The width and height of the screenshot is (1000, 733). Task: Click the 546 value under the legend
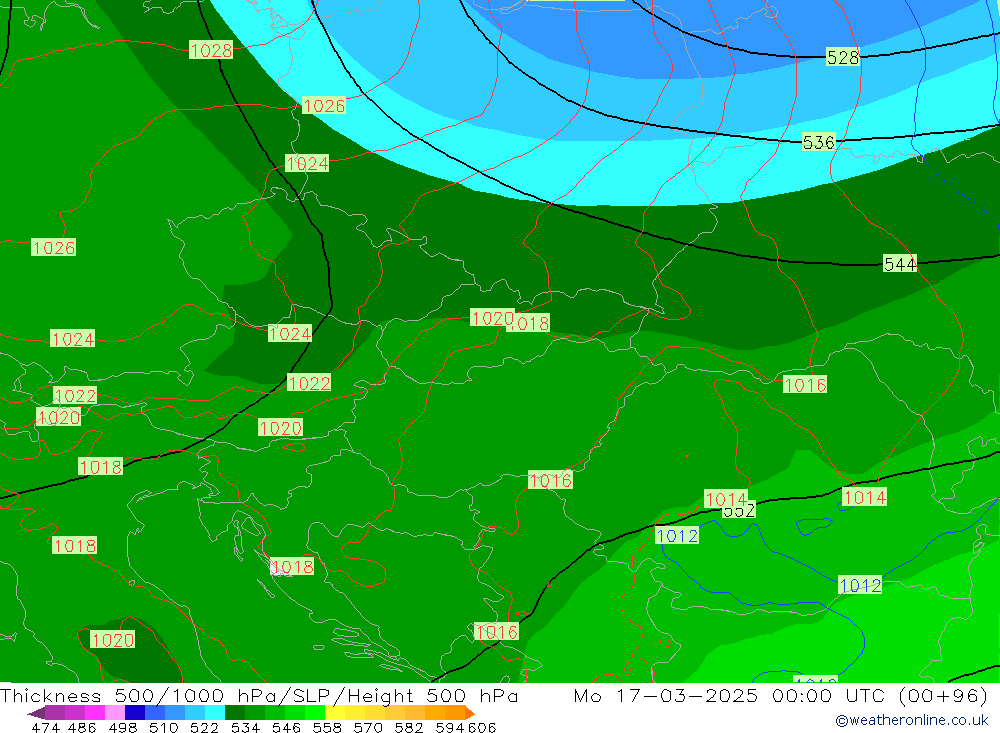286,727
